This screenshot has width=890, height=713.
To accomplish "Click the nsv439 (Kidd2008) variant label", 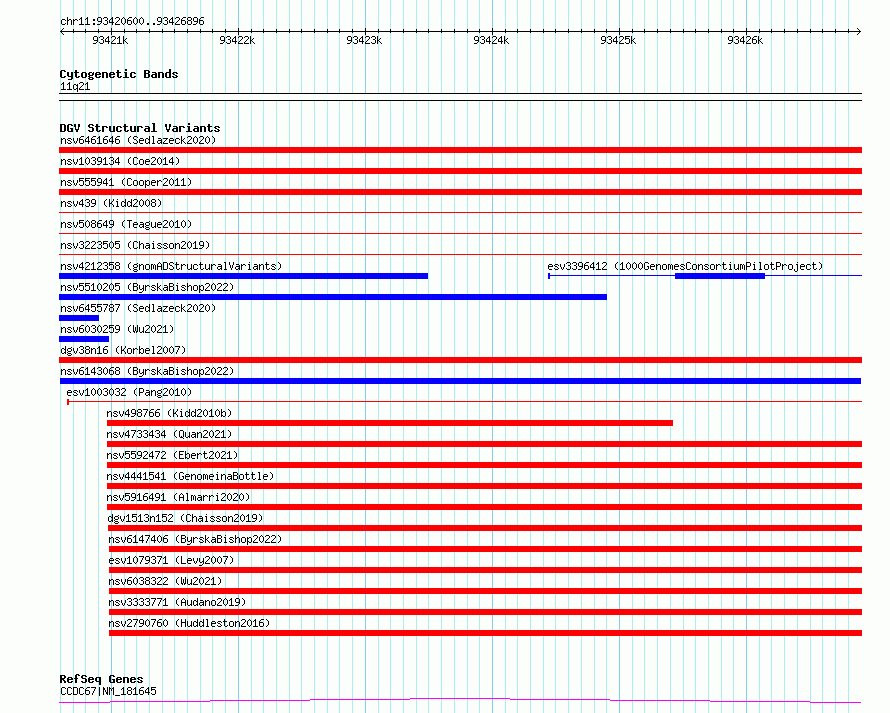I will (x=111, y=203).
